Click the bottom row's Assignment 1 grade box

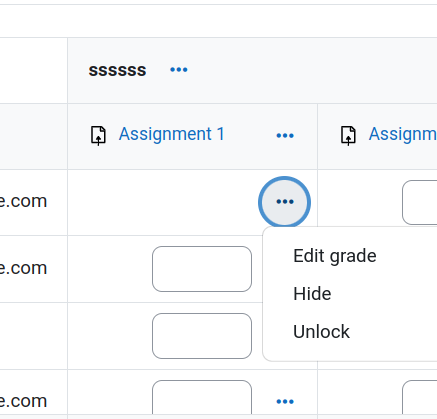pyautogui.click(x=202, y=397)
